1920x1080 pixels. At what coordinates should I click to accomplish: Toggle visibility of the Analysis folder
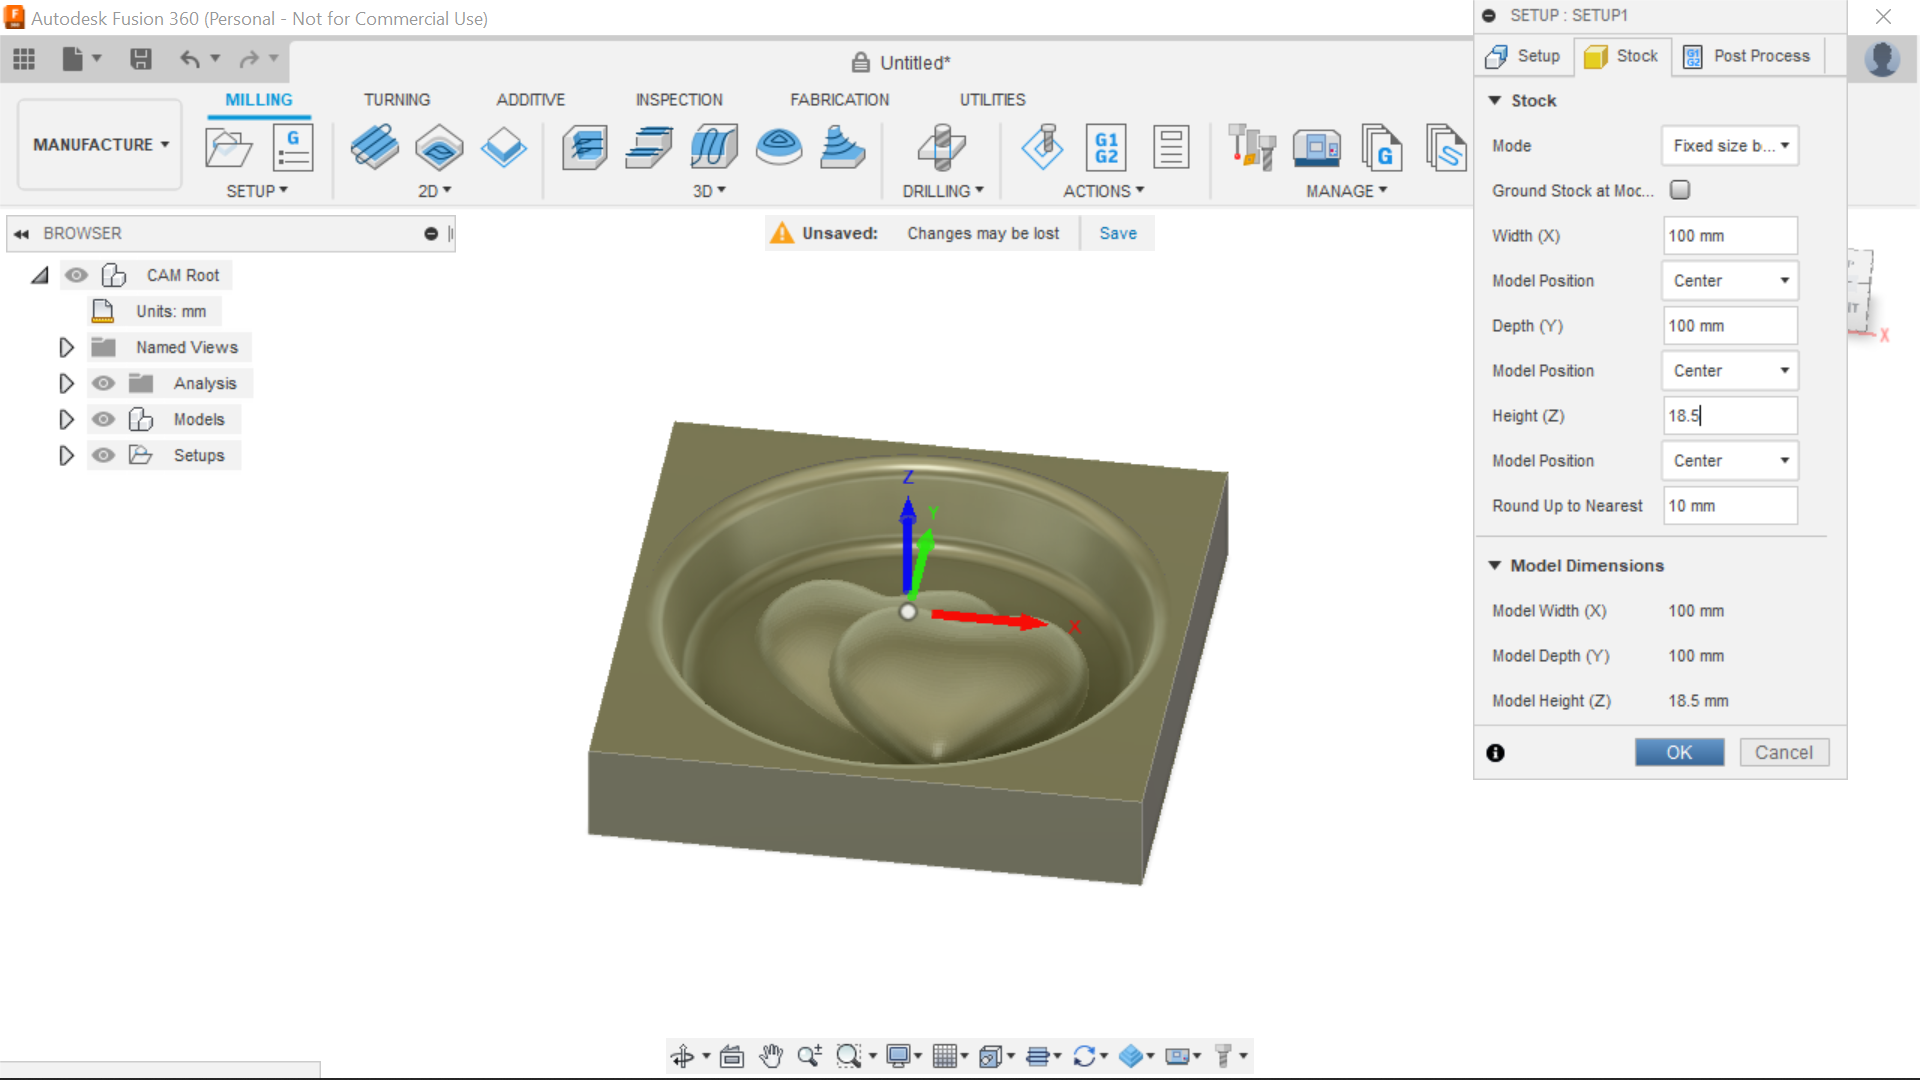[x=103, y=383]
